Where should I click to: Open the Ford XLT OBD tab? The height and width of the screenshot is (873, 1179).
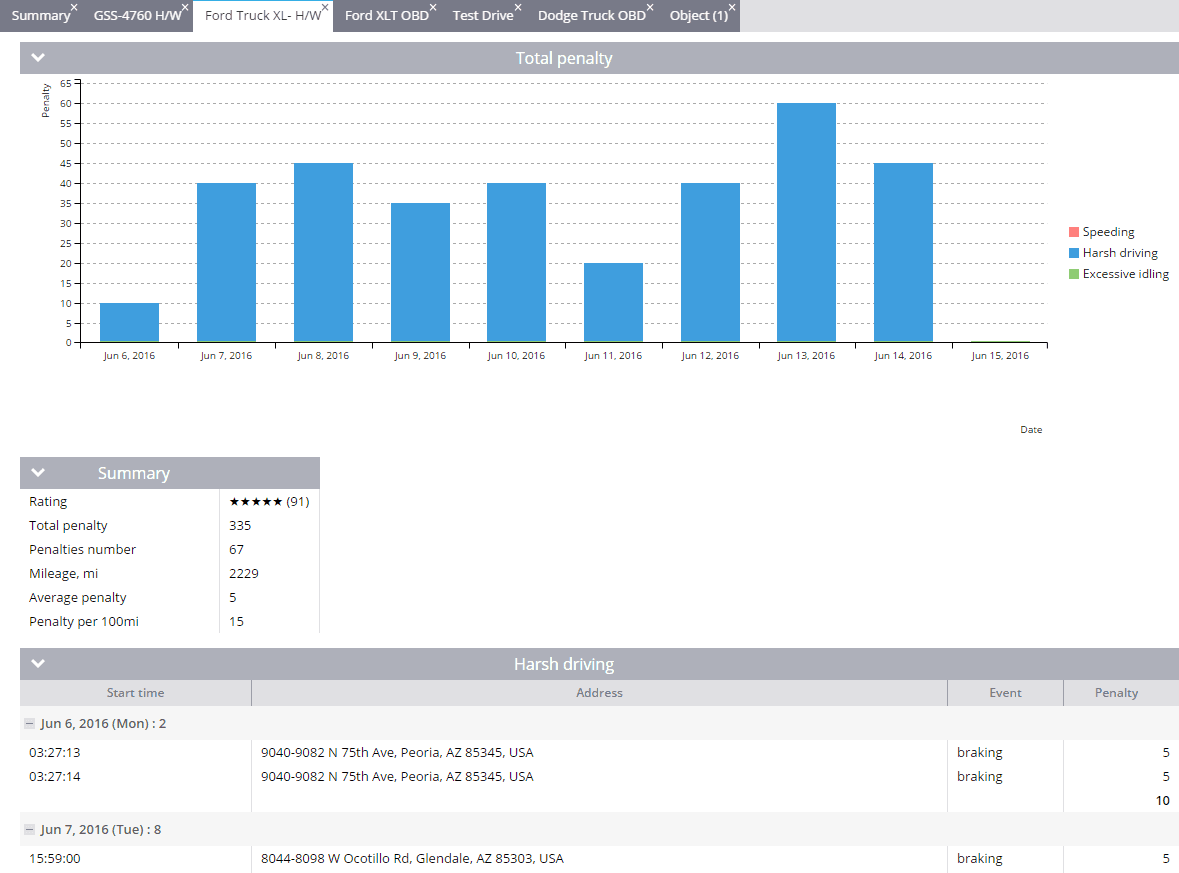click(386, 16)
